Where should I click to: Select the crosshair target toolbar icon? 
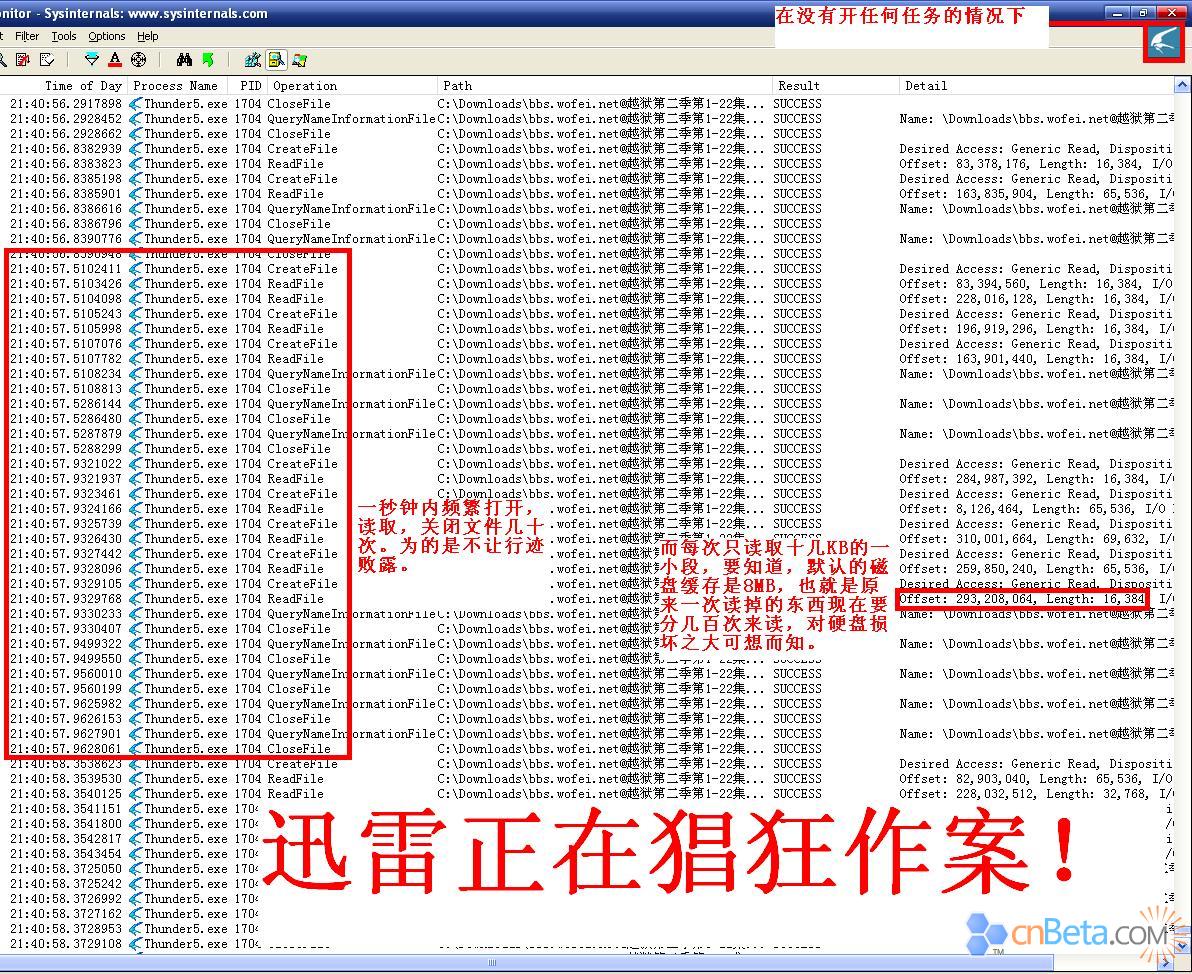(x=138, y=59)
